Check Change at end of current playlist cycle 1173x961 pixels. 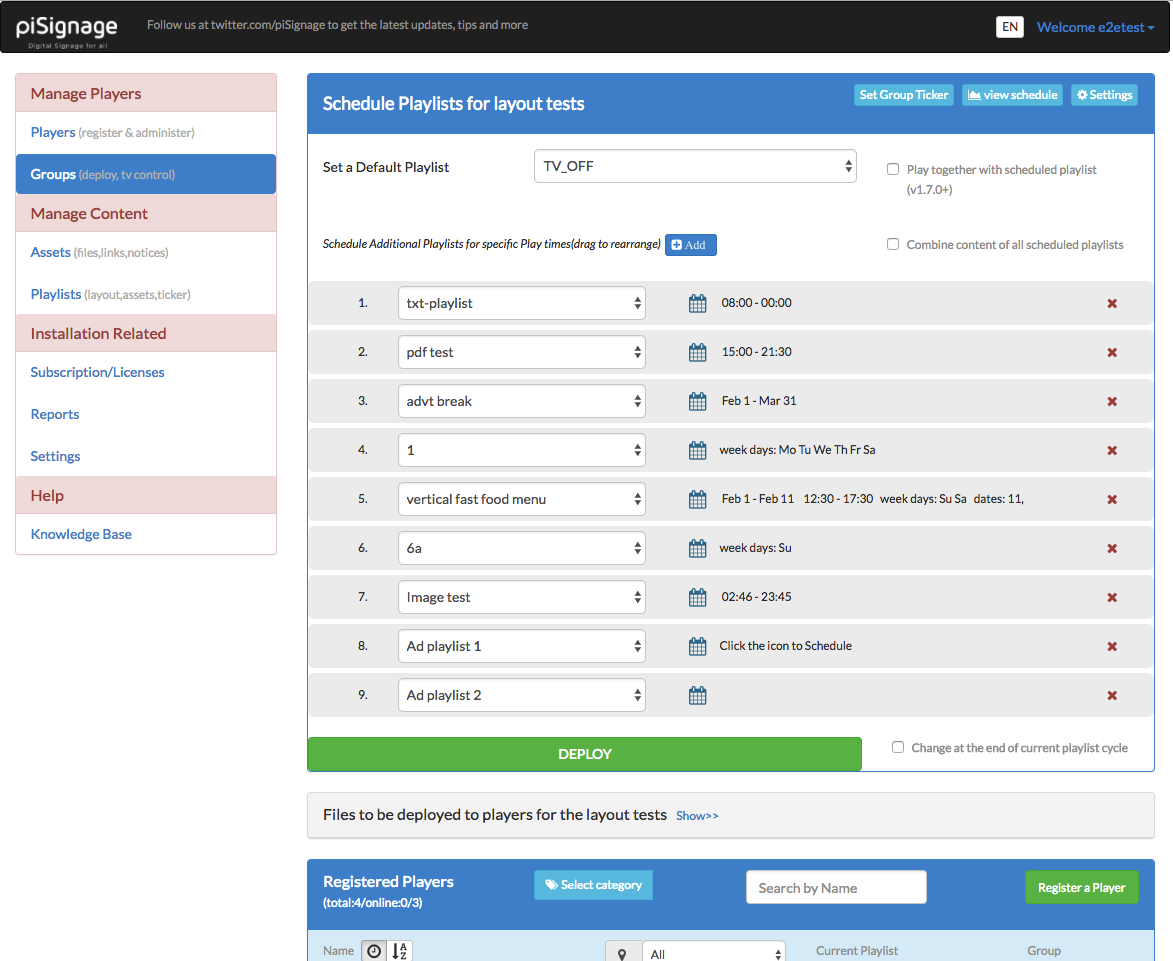coord(898,748)
